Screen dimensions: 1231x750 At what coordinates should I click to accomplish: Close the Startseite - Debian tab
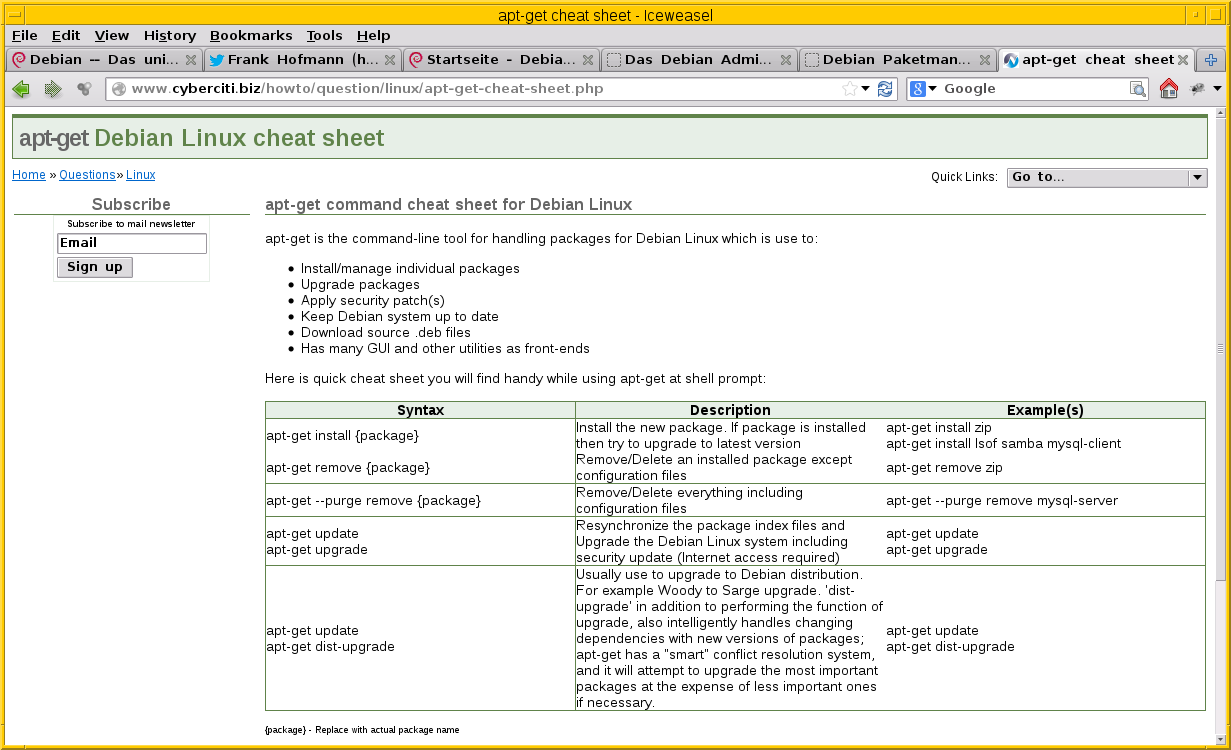(x=588, y=59)
